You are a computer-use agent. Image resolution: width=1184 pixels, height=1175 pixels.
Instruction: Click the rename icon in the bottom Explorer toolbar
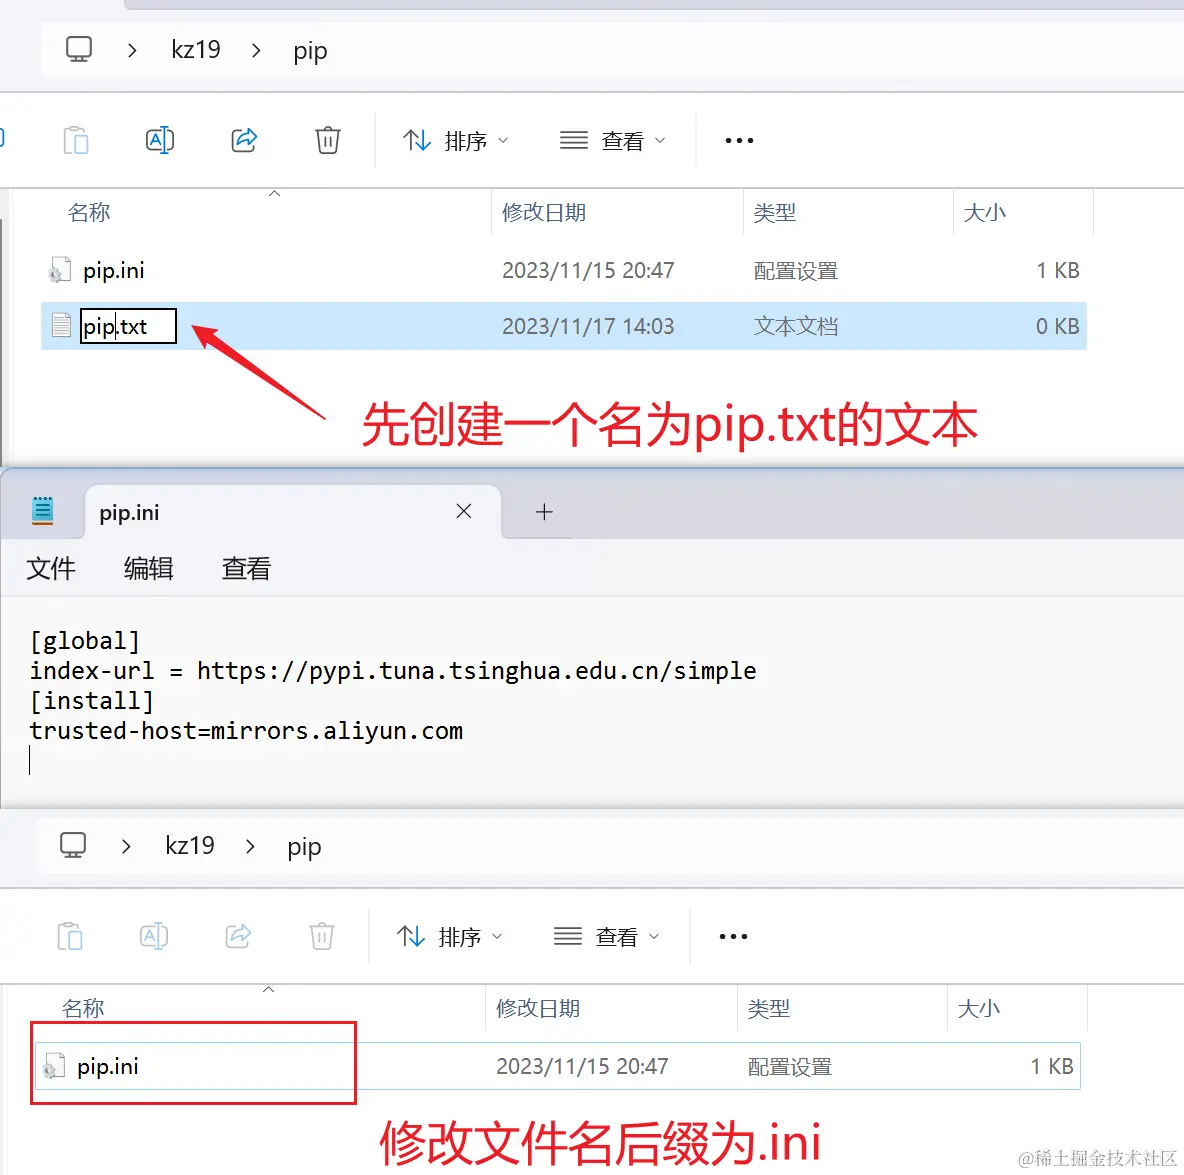pyautogui.click(x=154, y=936)
